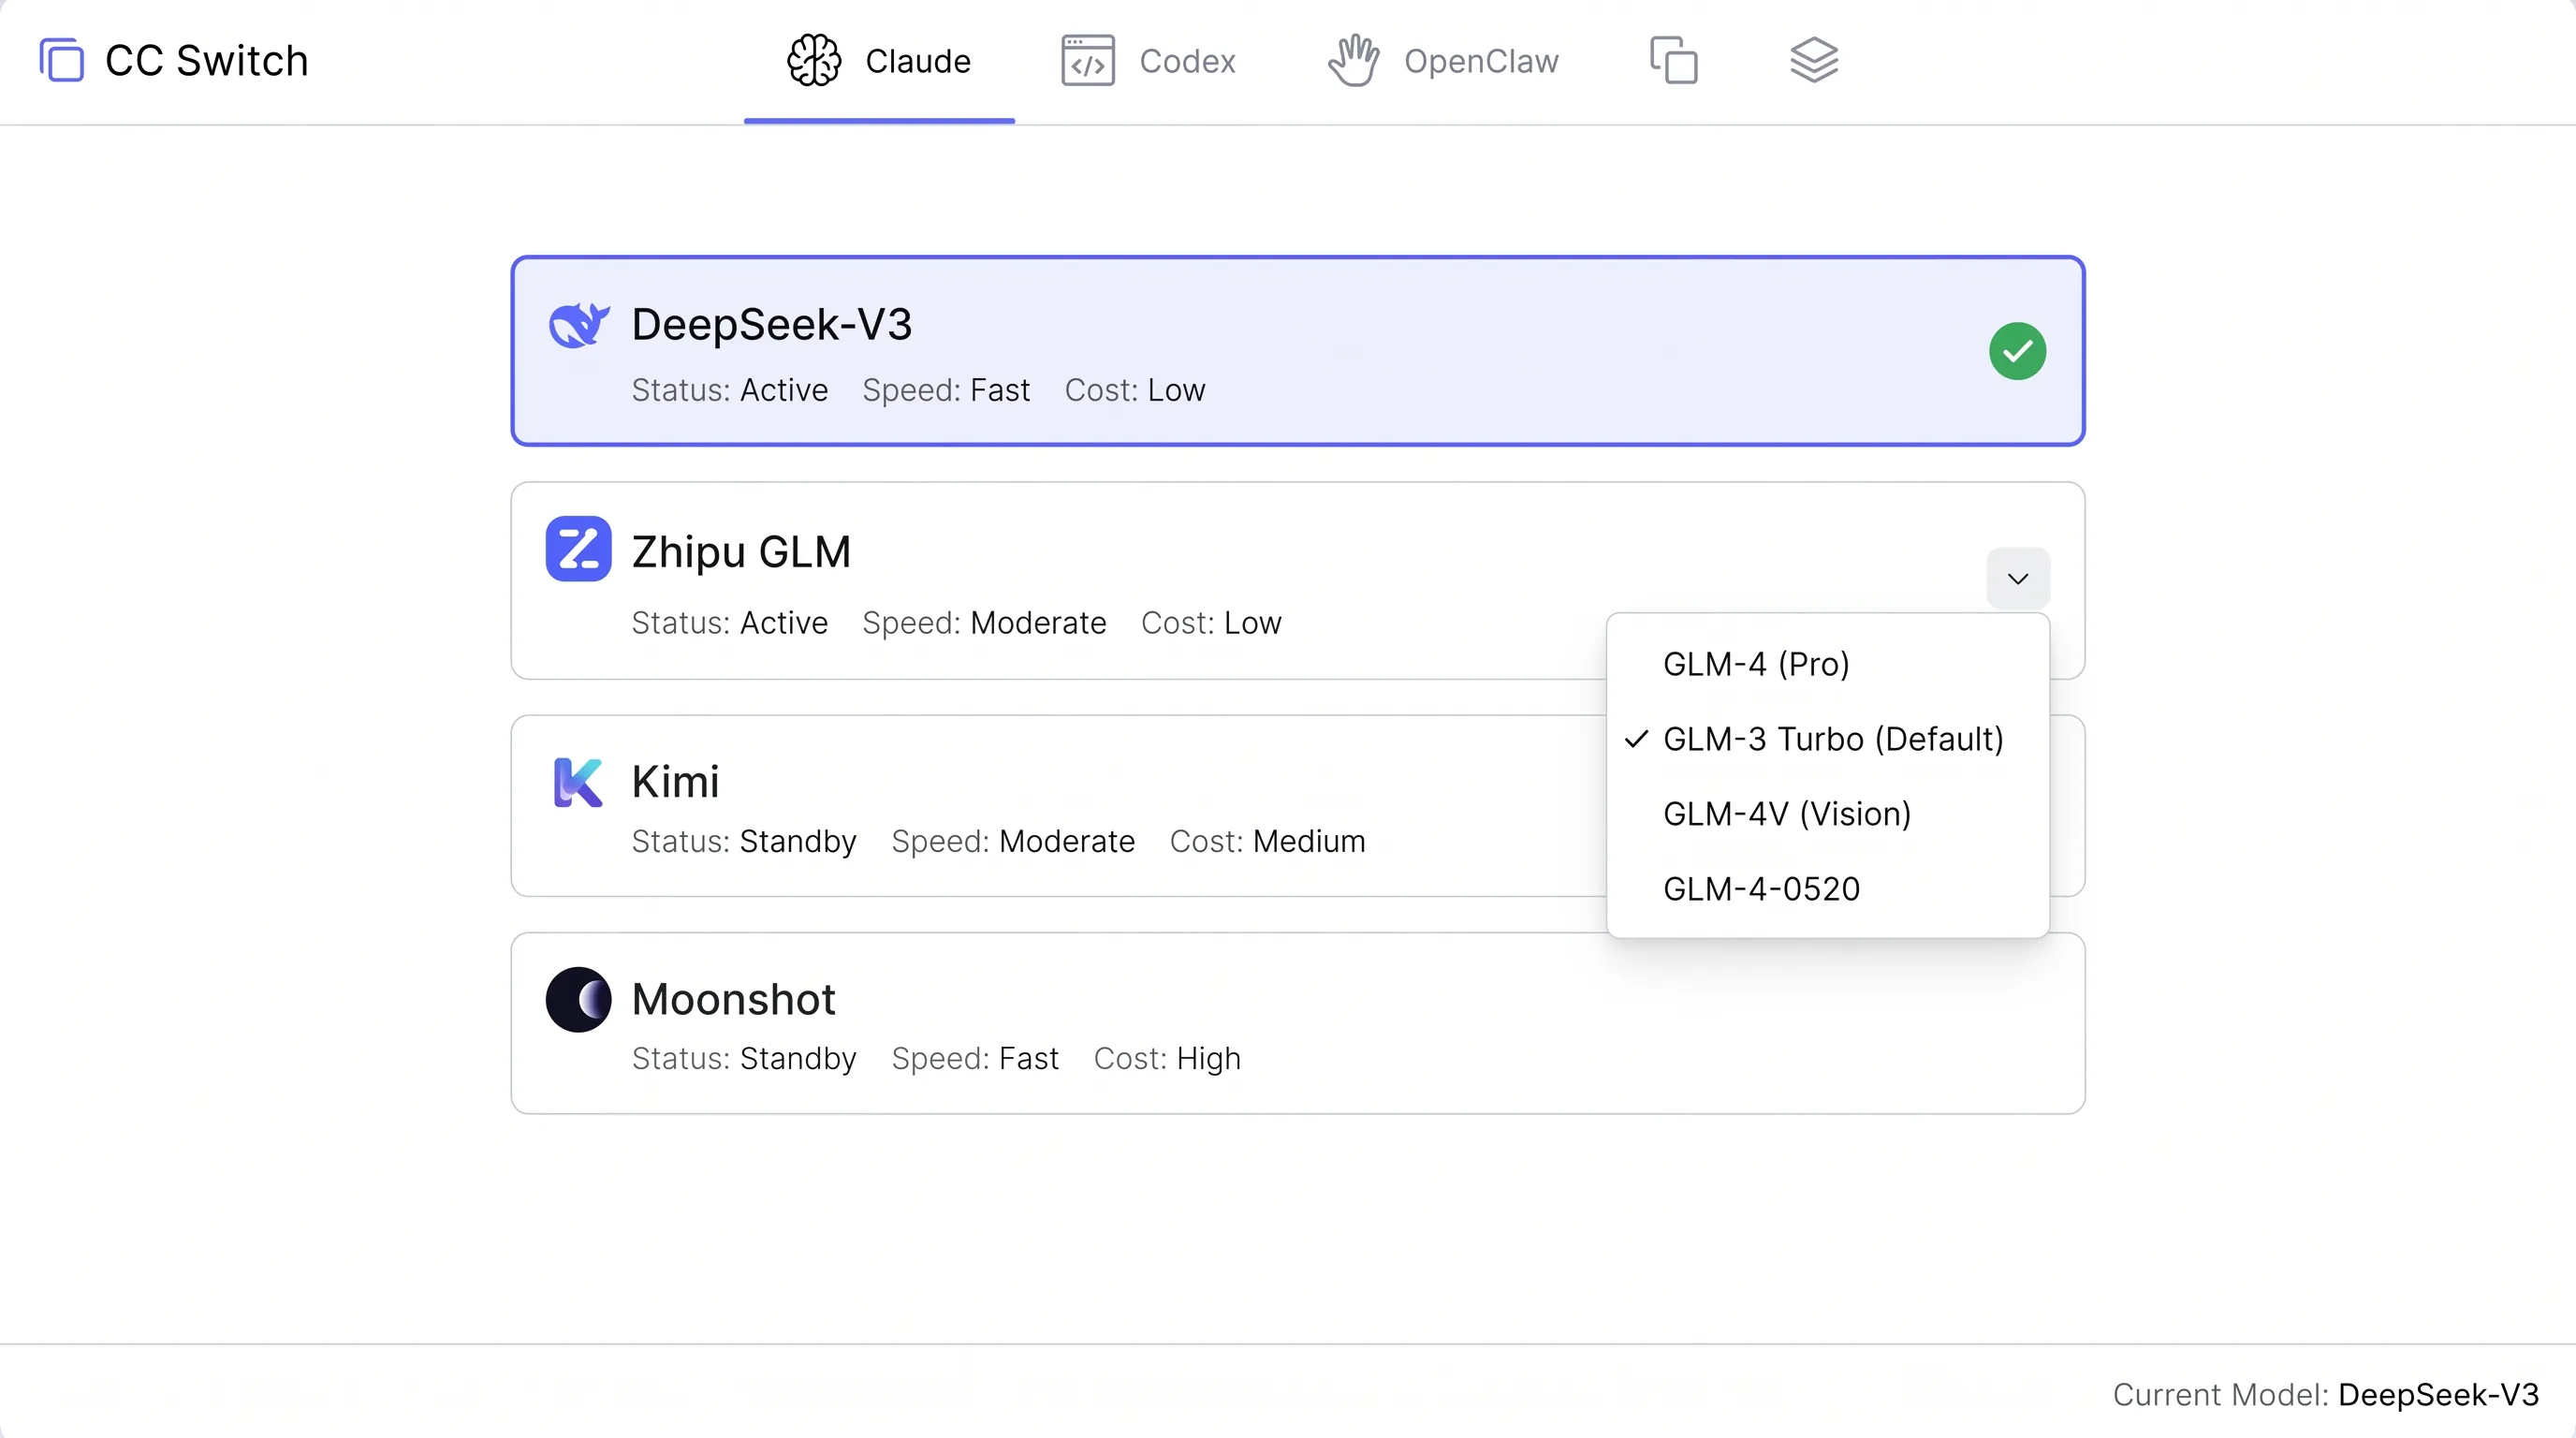The image size is (2576, 1438).
Task: Click the Moonshot moon logo
Action: (x=578, y=999)
